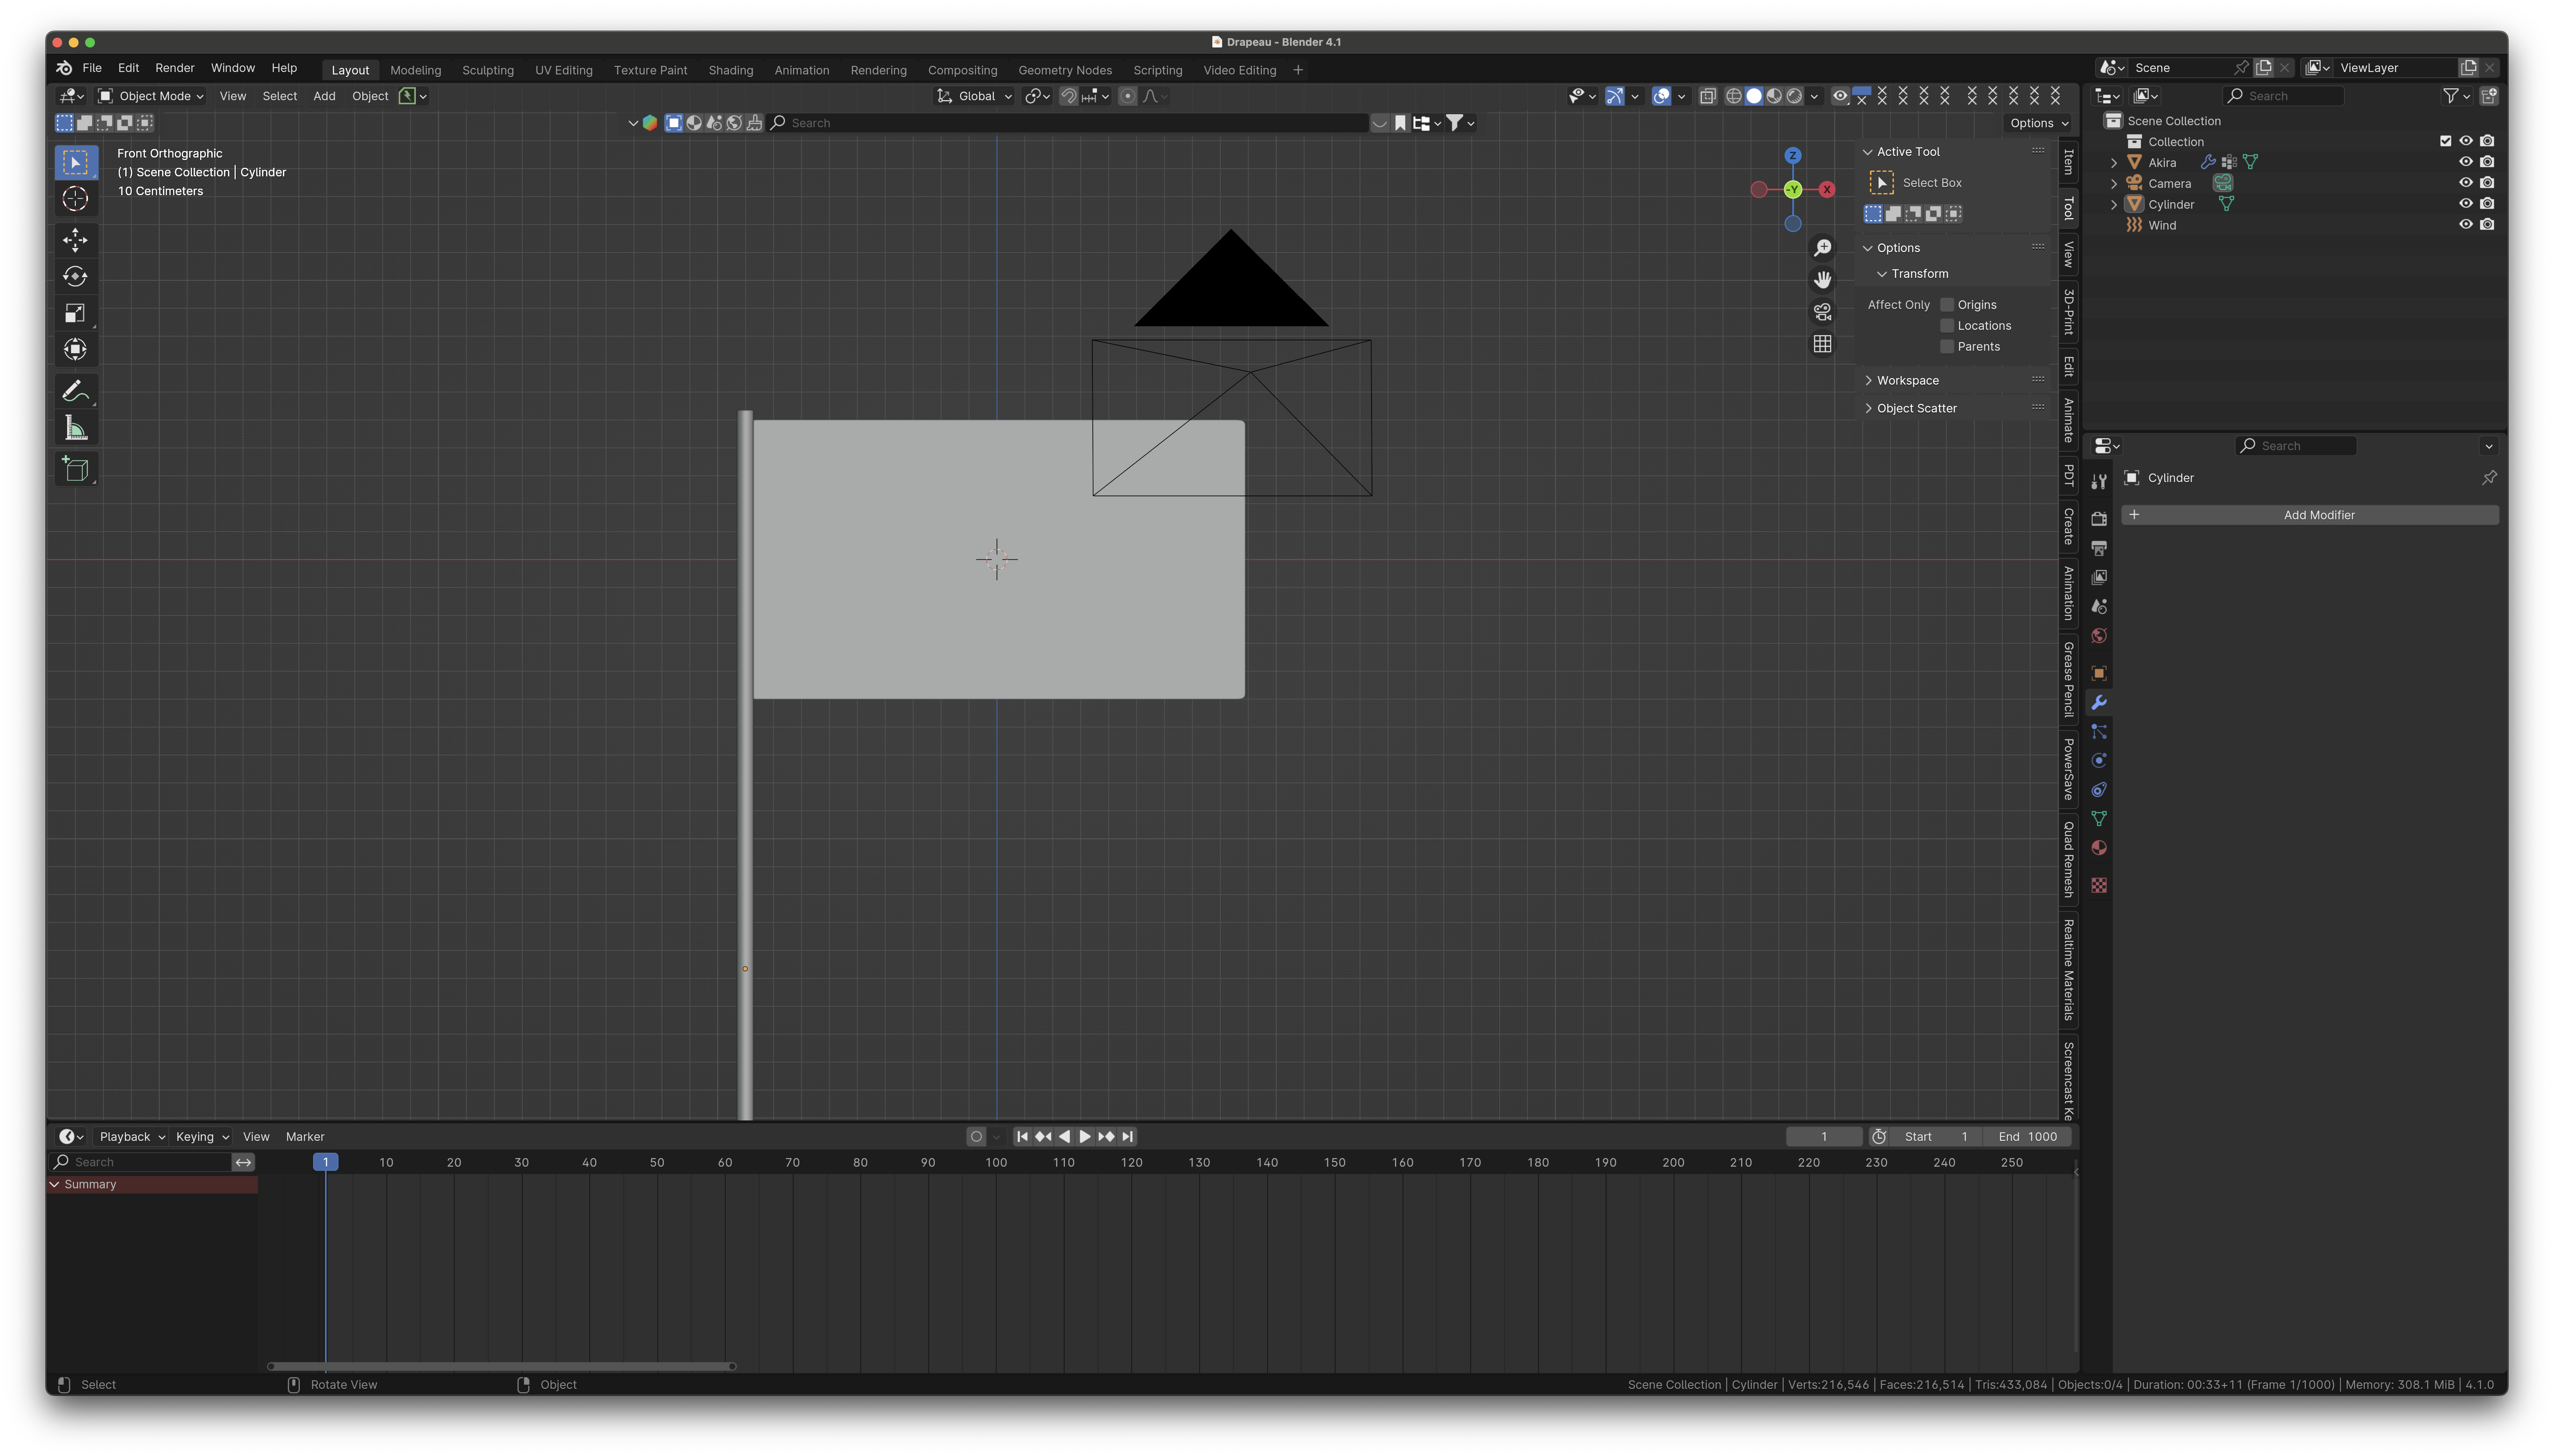This screenshot has width=2554, height=1456.
Task: Open the Physics properties tab icon
Action: (2099, 761)
